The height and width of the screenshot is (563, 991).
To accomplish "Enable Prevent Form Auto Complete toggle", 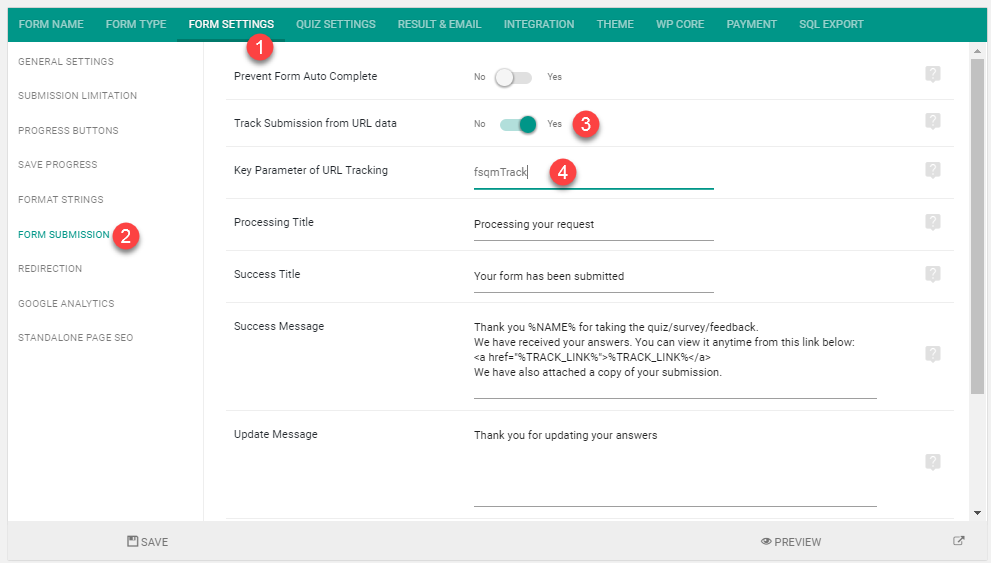I will click(513, 77).
